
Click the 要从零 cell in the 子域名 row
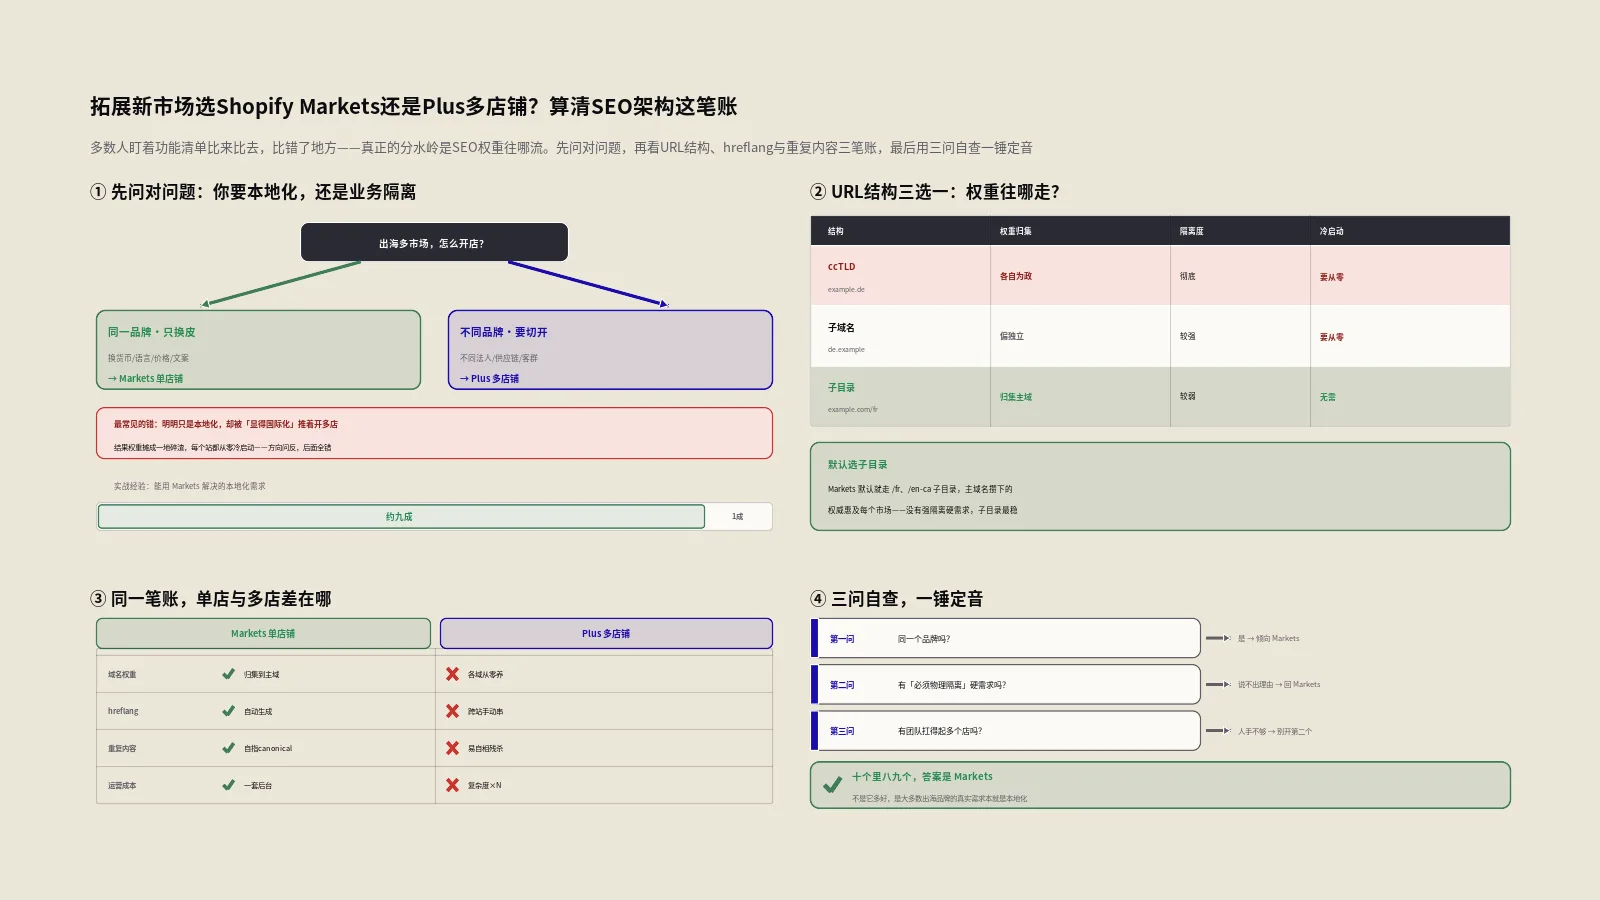click(1332, 337)
